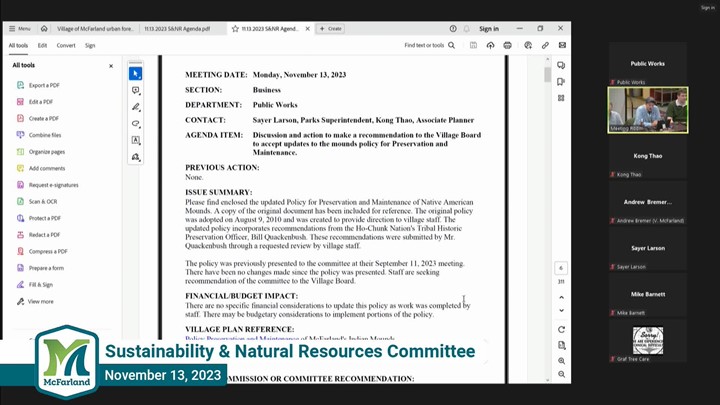Star the active S&NR Agenda tab

235,28
